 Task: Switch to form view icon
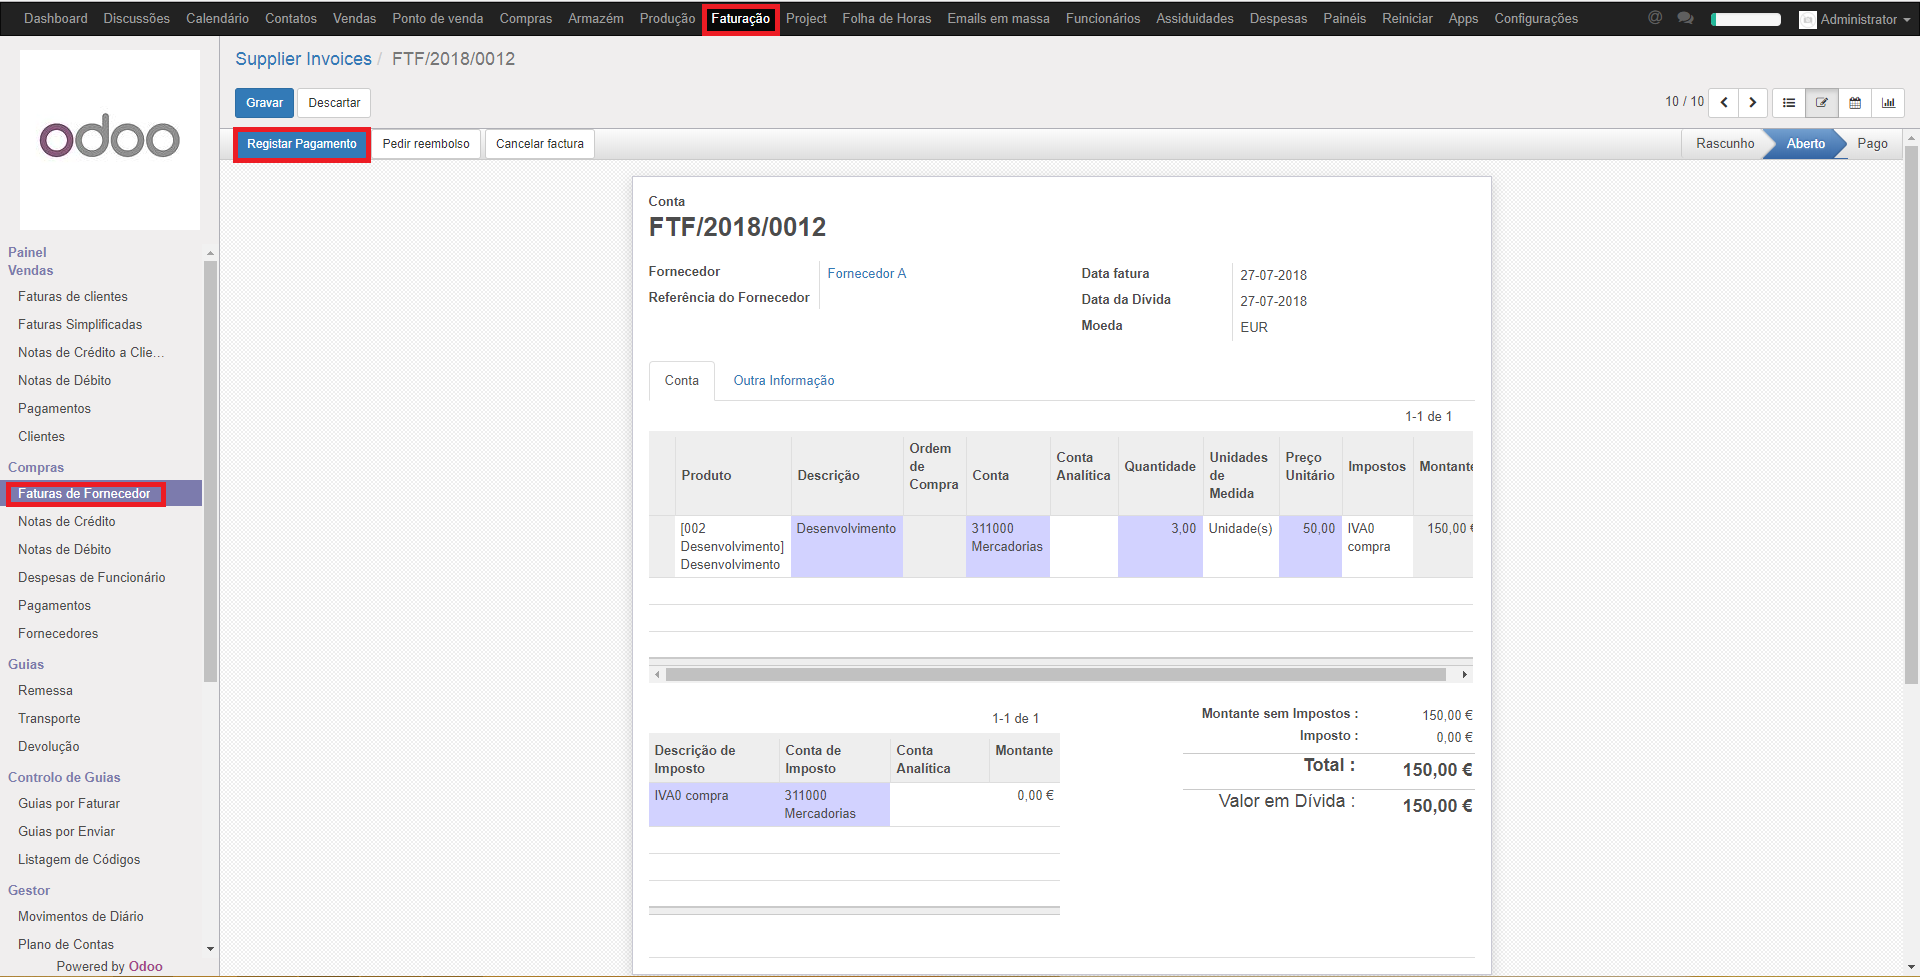coord(1822,103)
